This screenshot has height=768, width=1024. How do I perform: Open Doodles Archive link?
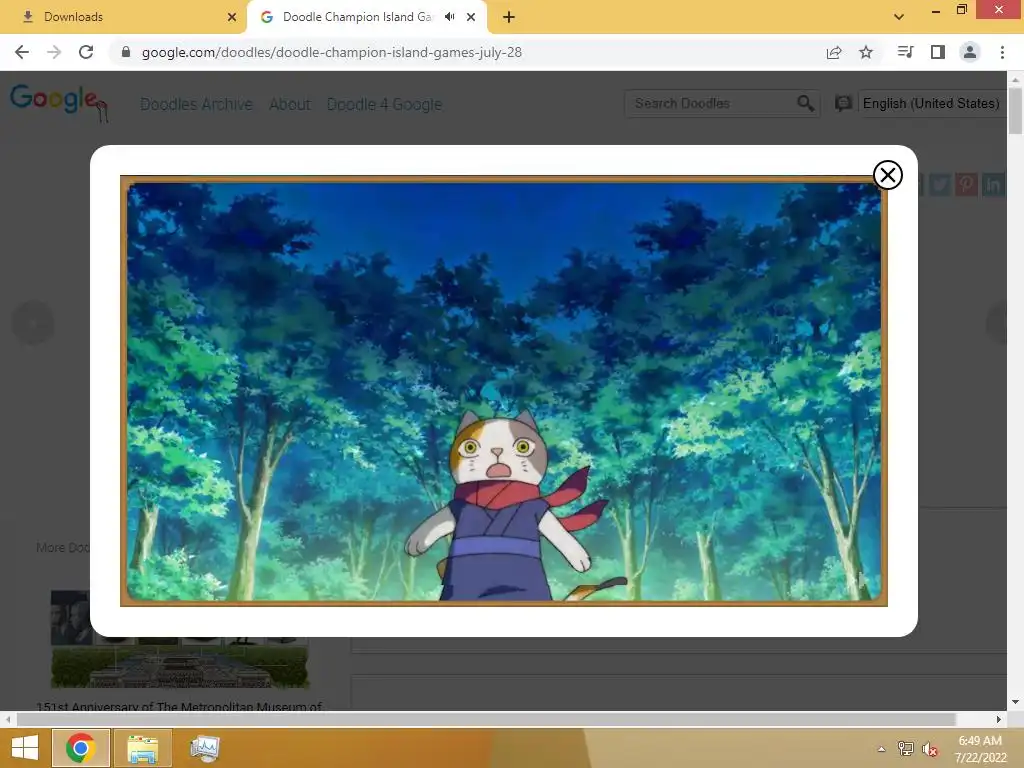click(x=196, y=104)
